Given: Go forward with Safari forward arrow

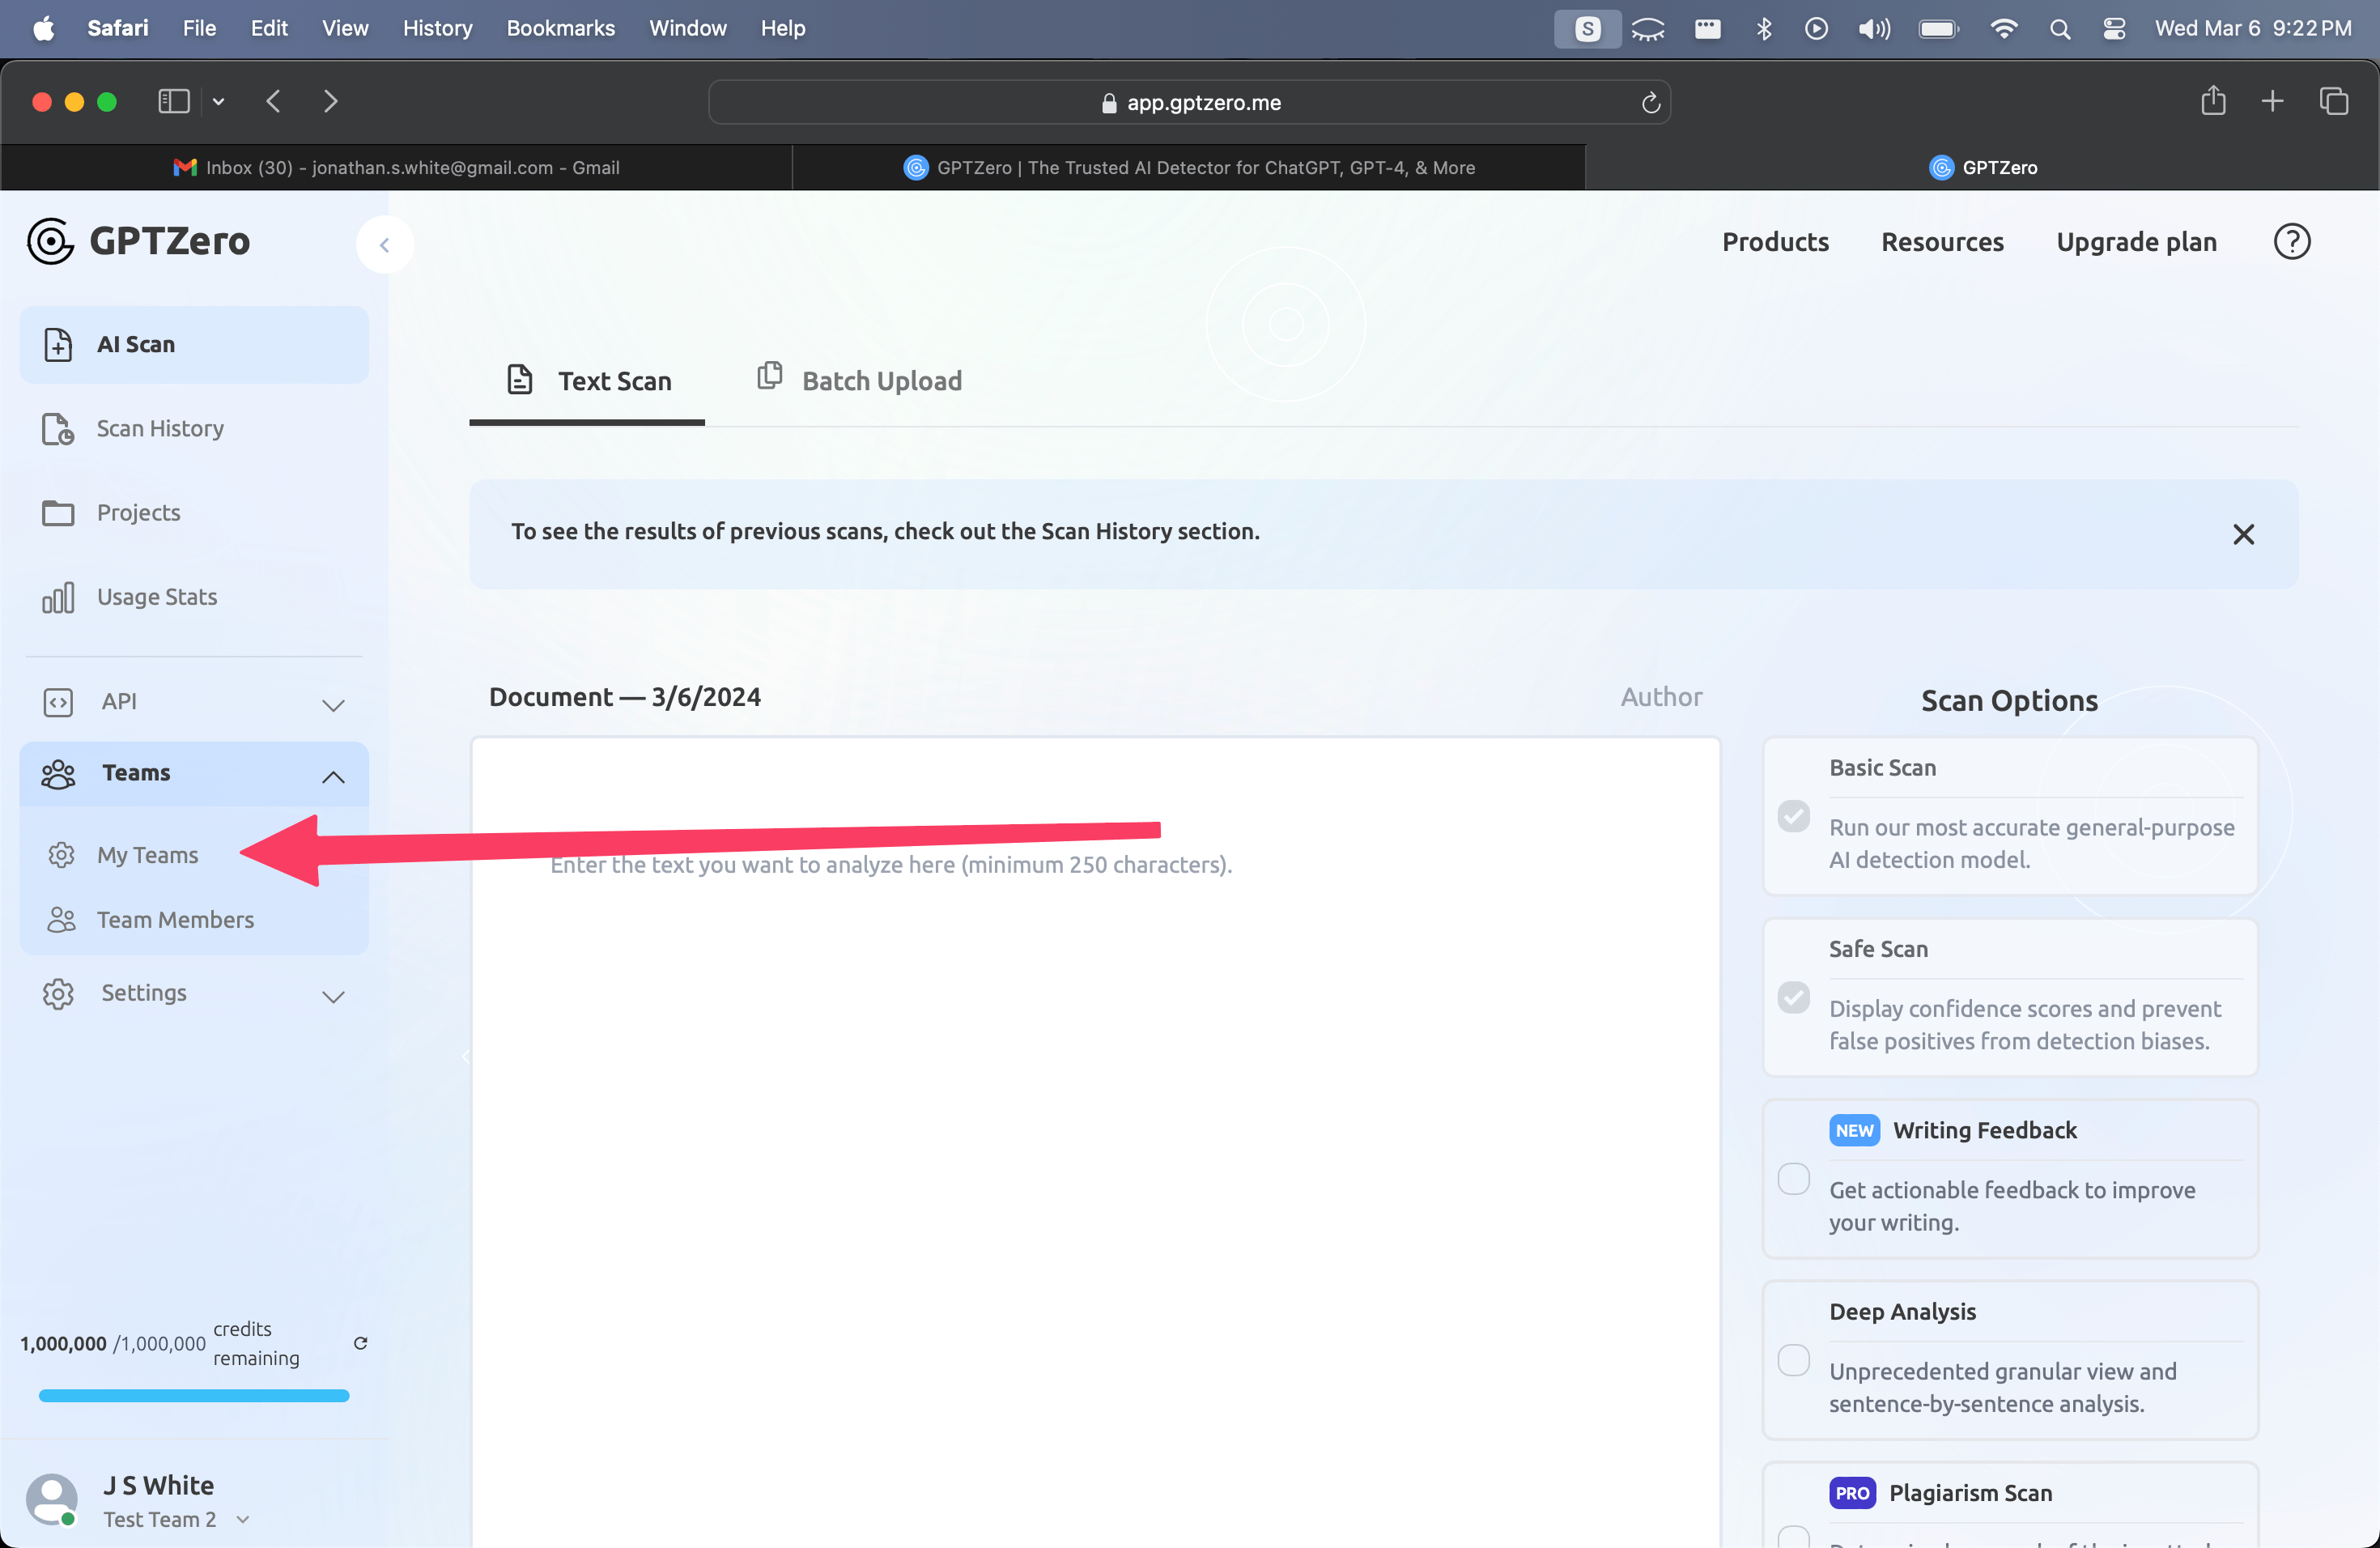Looking at the screenshot, I should pos(331,102).
